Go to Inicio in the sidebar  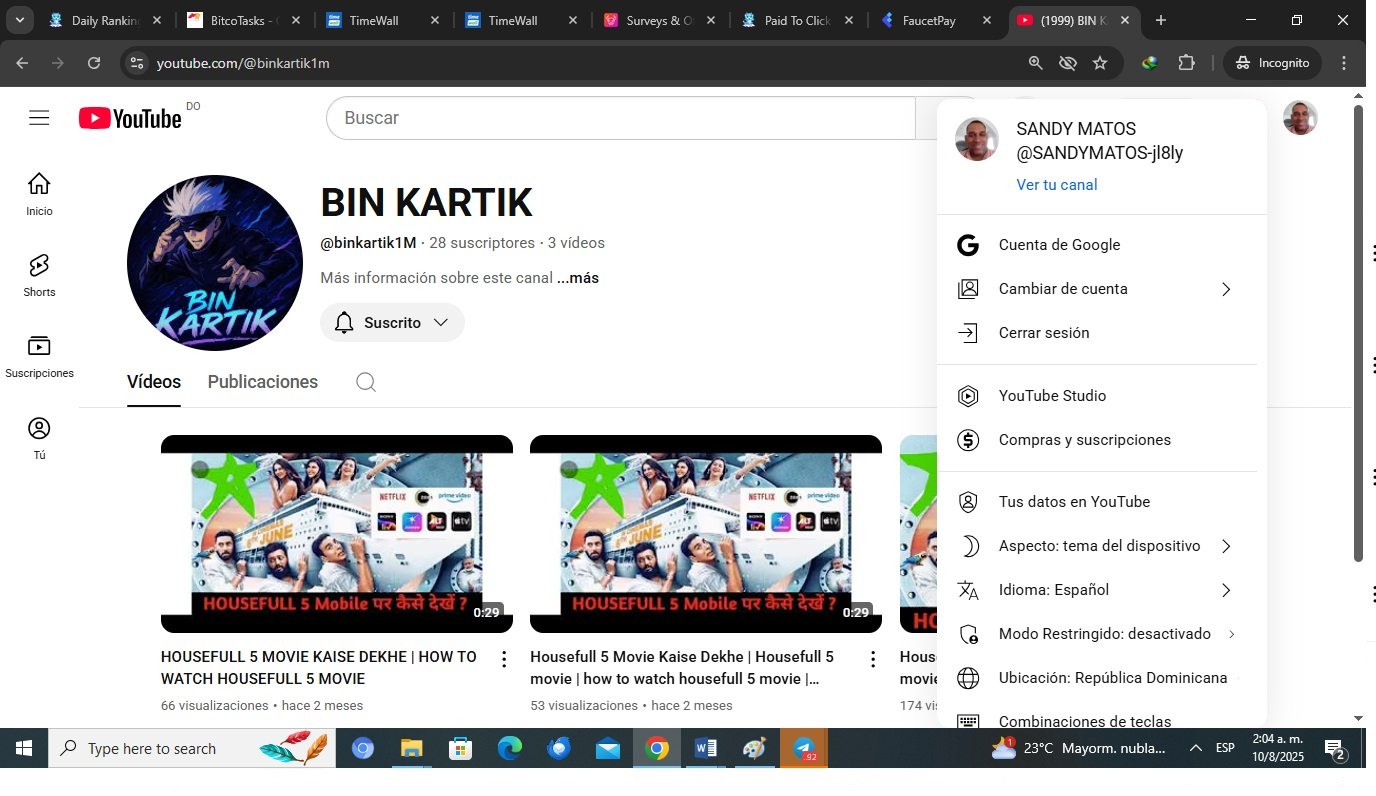(39, 194)
